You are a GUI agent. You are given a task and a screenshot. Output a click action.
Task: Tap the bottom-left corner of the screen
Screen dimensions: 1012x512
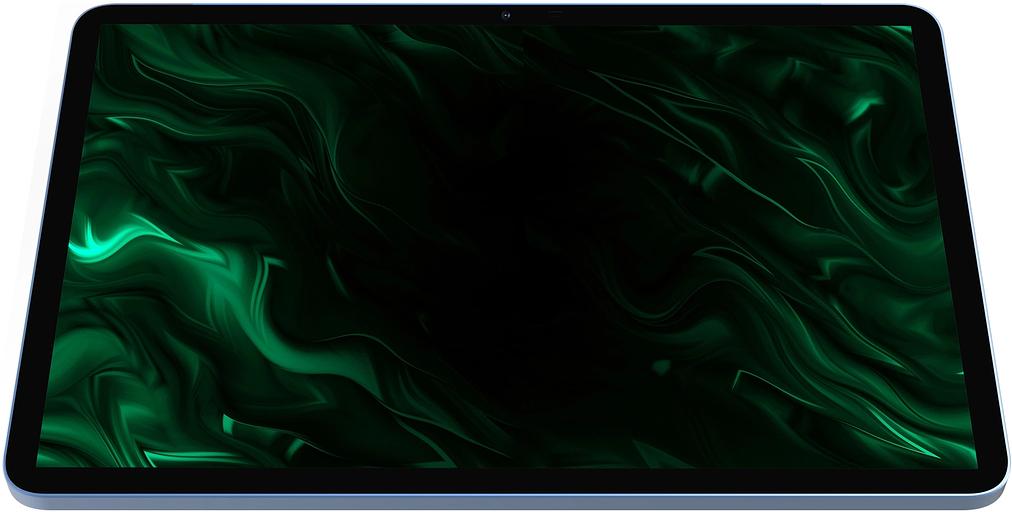(42, 463)
